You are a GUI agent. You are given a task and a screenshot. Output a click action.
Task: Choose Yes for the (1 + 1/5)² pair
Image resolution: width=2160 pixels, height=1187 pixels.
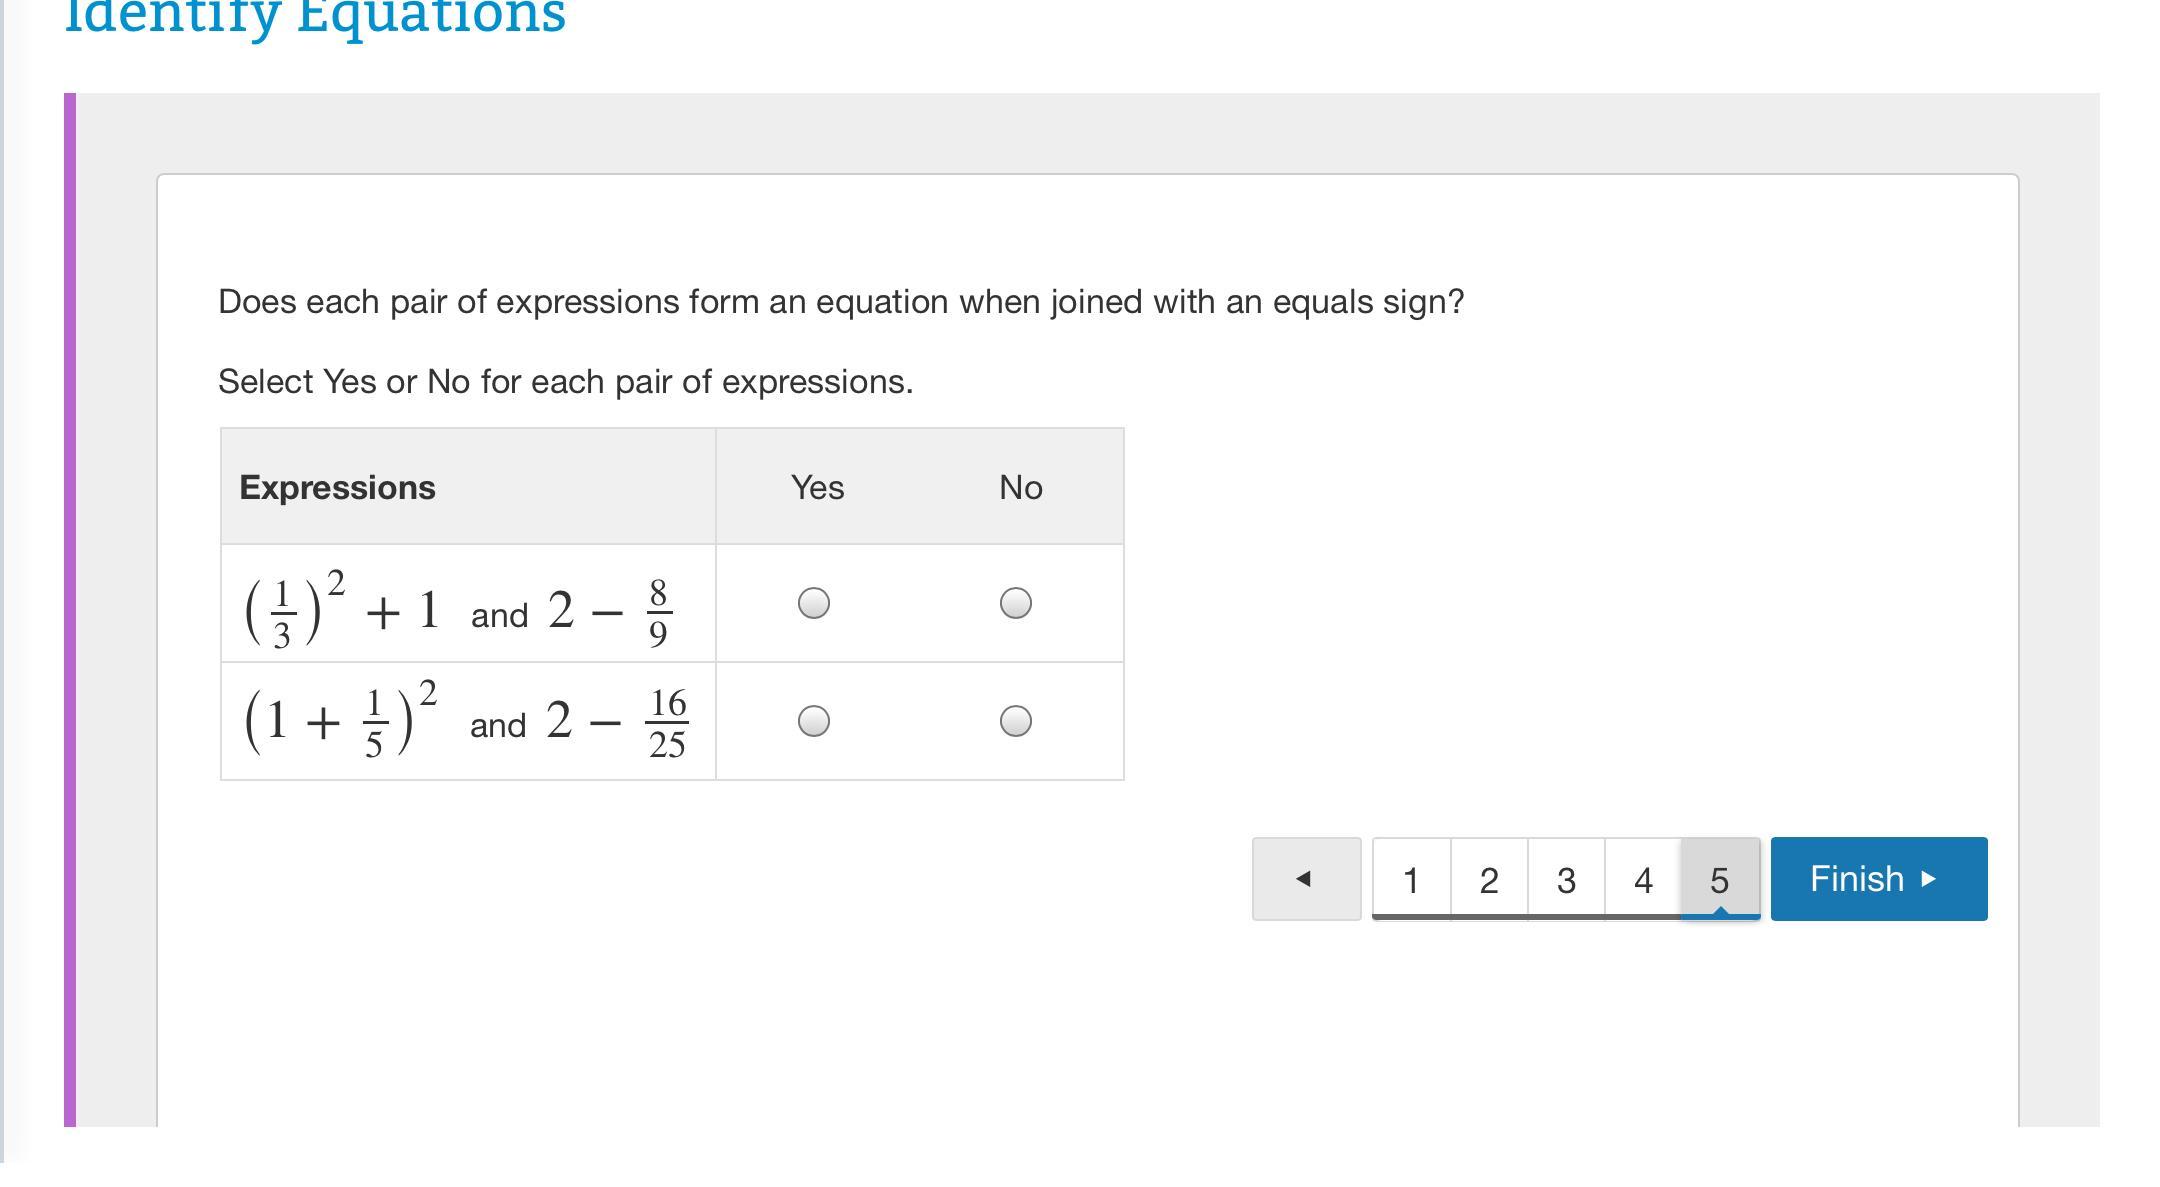814,721
